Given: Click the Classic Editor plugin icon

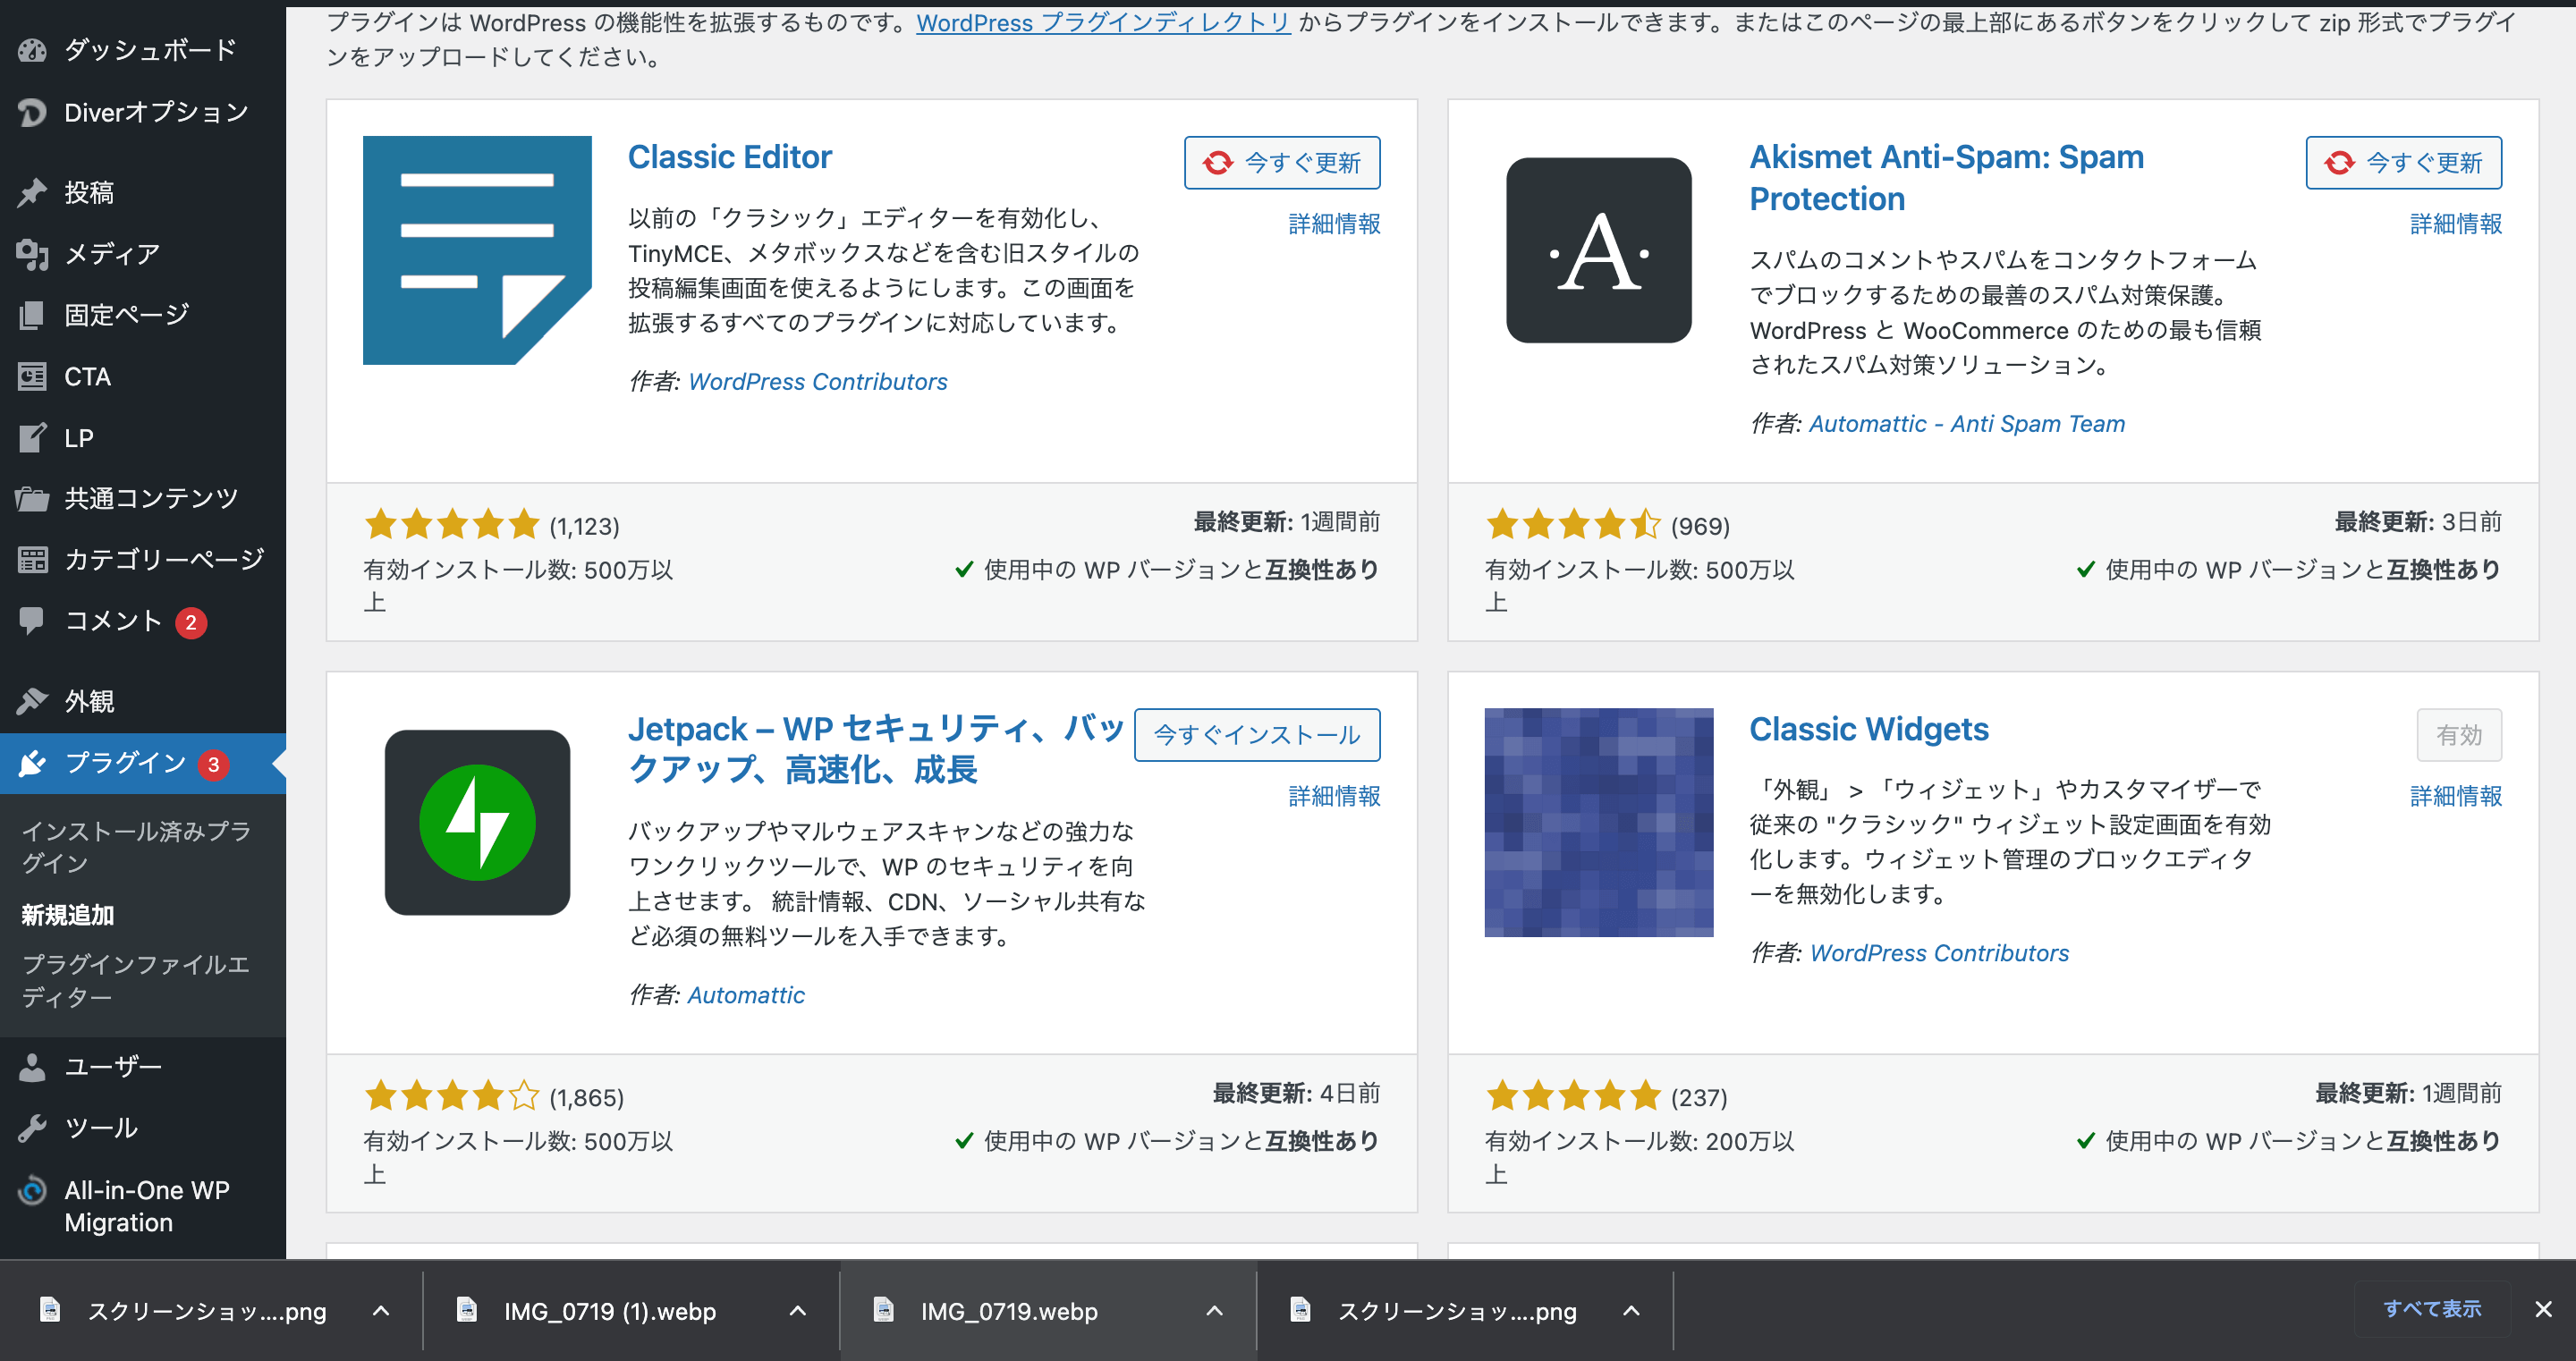Looking at the screenshot, I should point(477,250).
